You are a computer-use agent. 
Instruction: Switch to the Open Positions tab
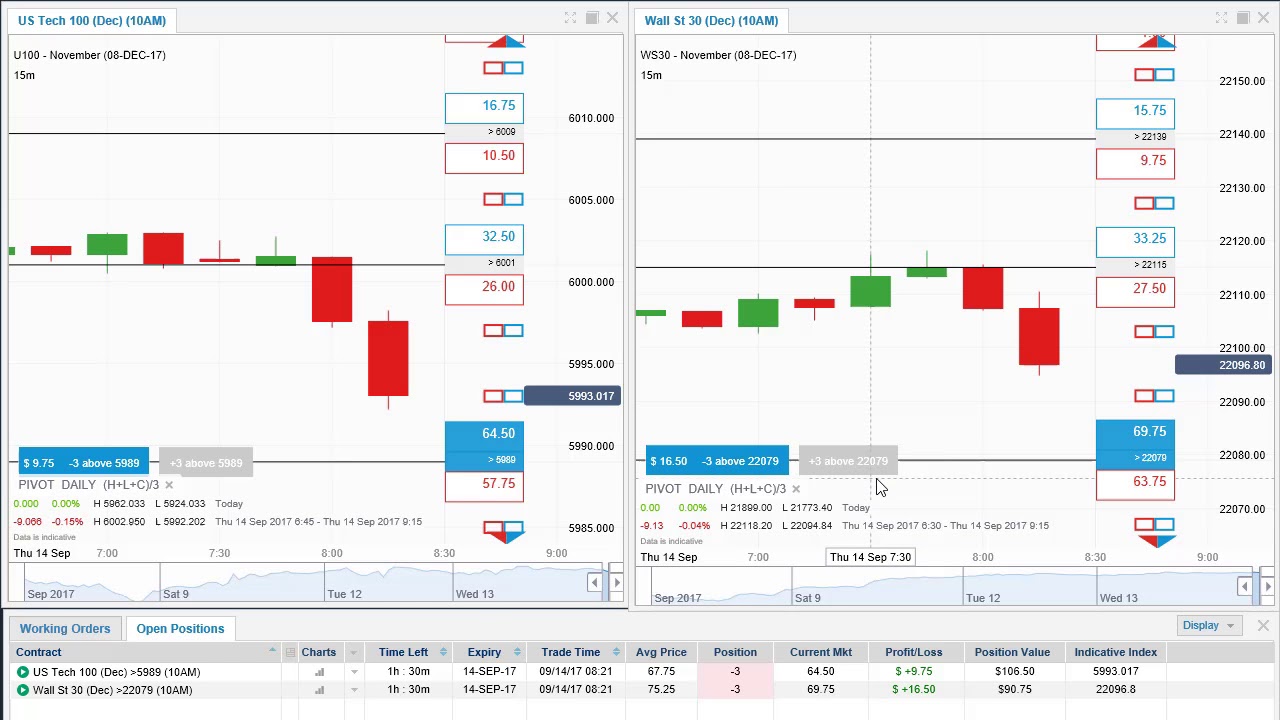(x=180, y=628)
